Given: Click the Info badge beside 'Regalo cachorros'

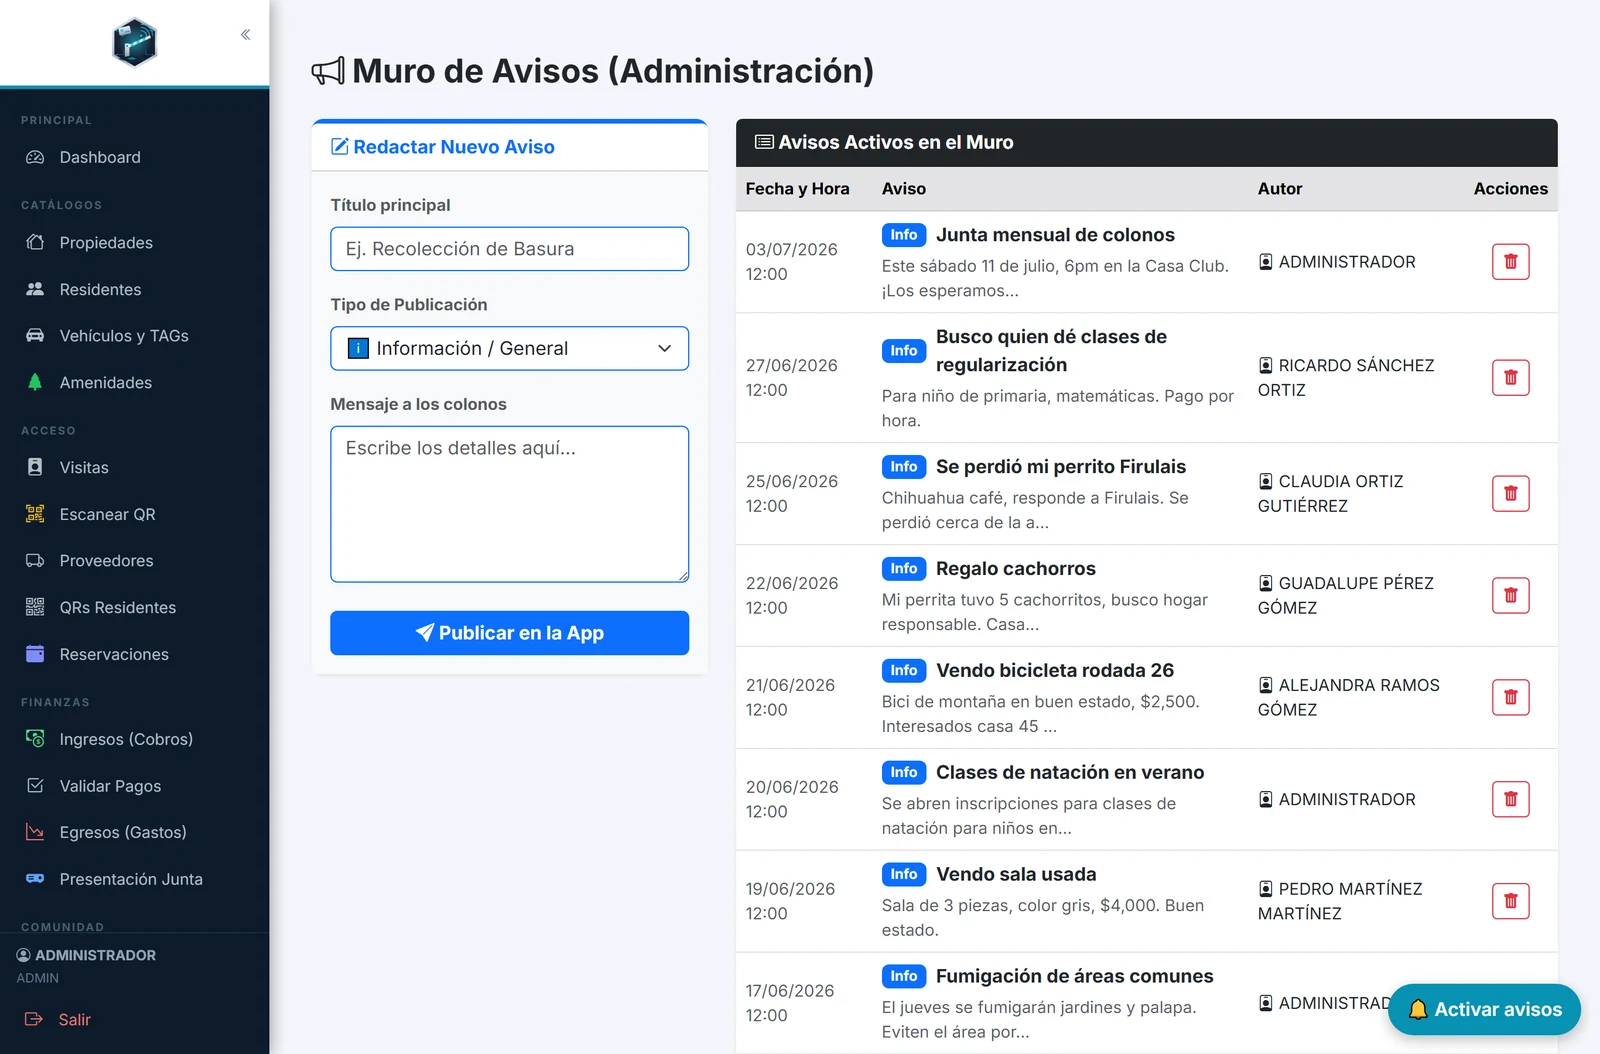Looking at the screenshot, I should [903, 569].
